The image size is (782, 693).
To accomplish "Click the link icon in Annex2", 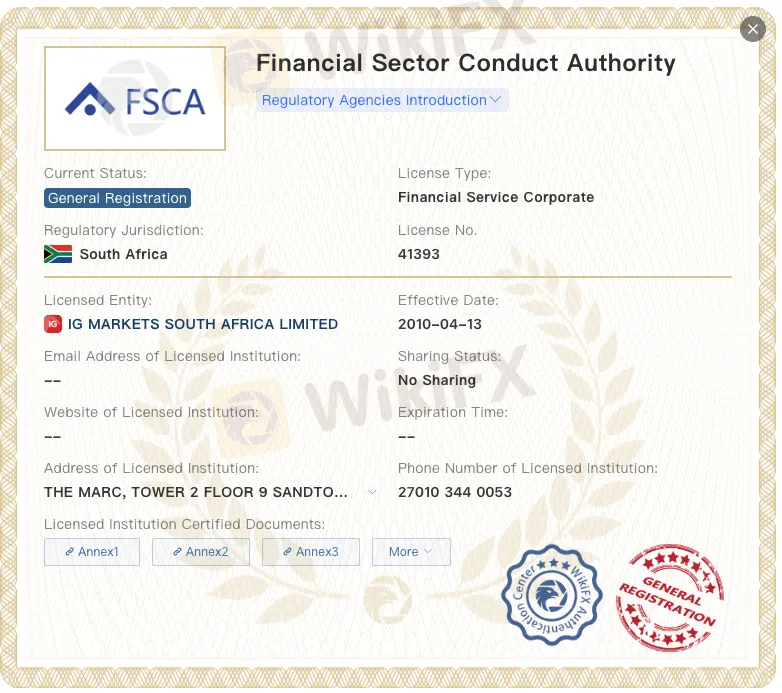I will pyautogui.click(x=177, y=552).
